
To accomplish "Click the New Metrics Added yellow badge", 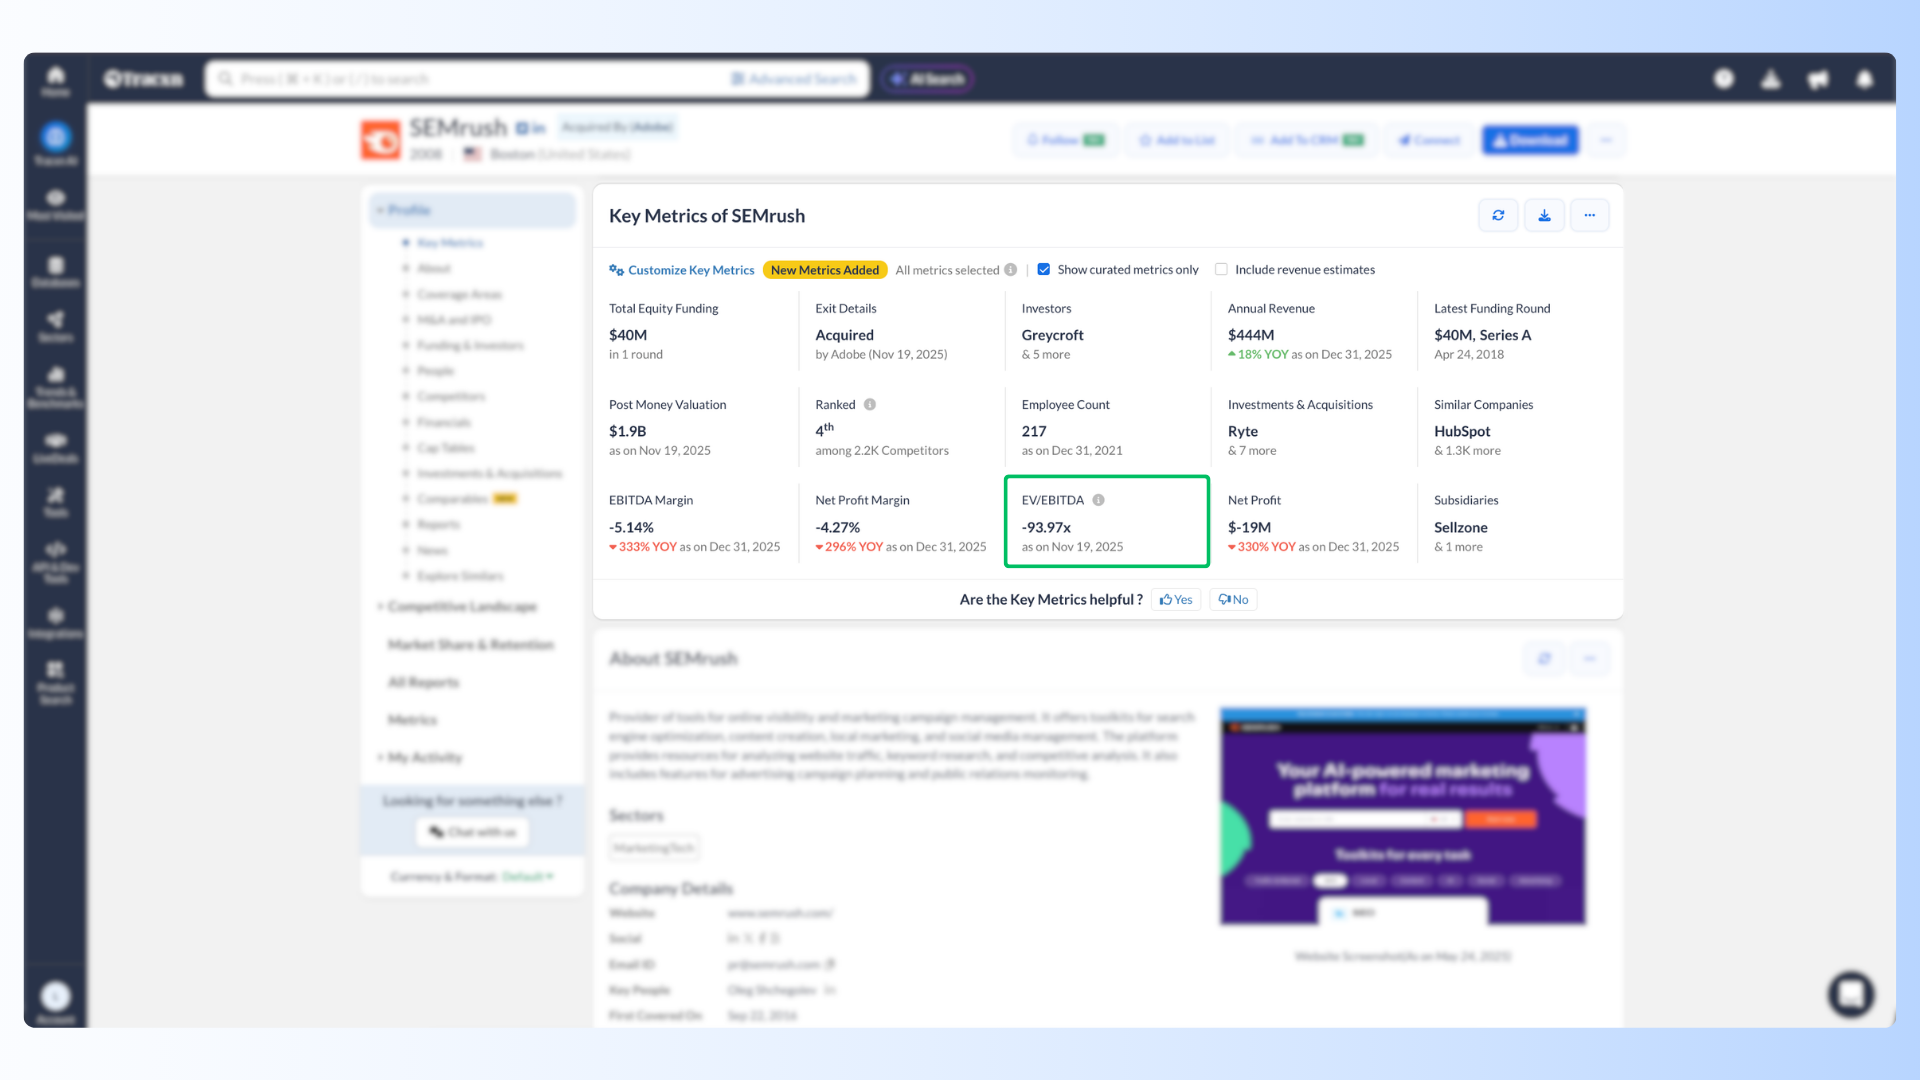I will pos(824,270).
